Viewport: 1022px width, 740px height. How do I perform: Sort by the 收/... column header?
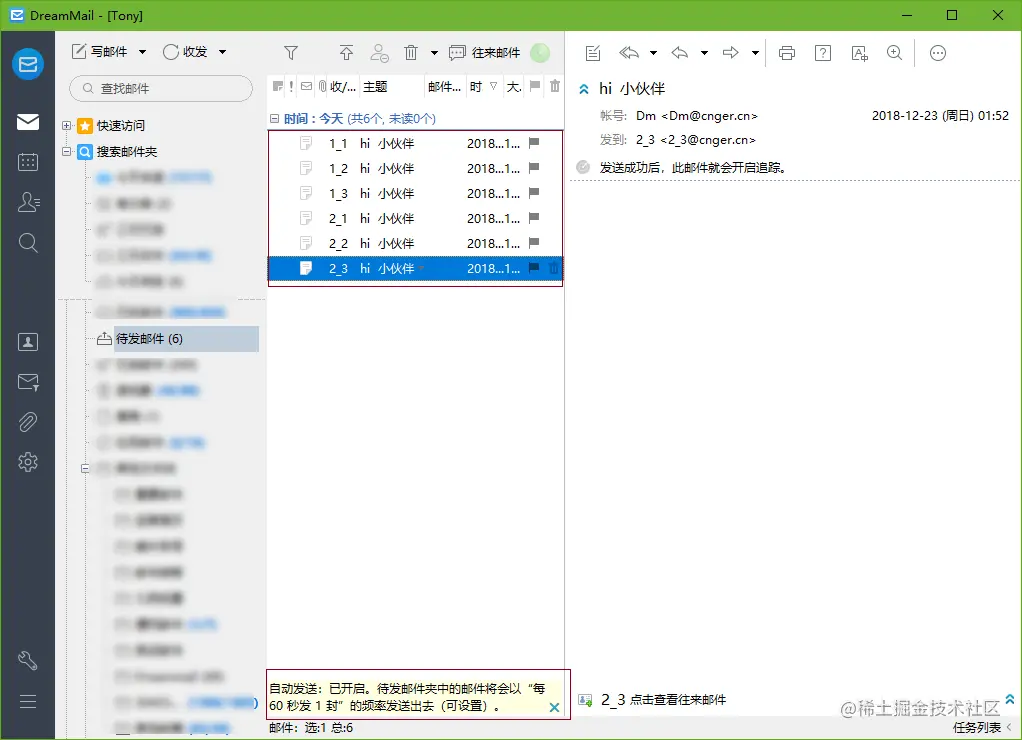(343, 87)
